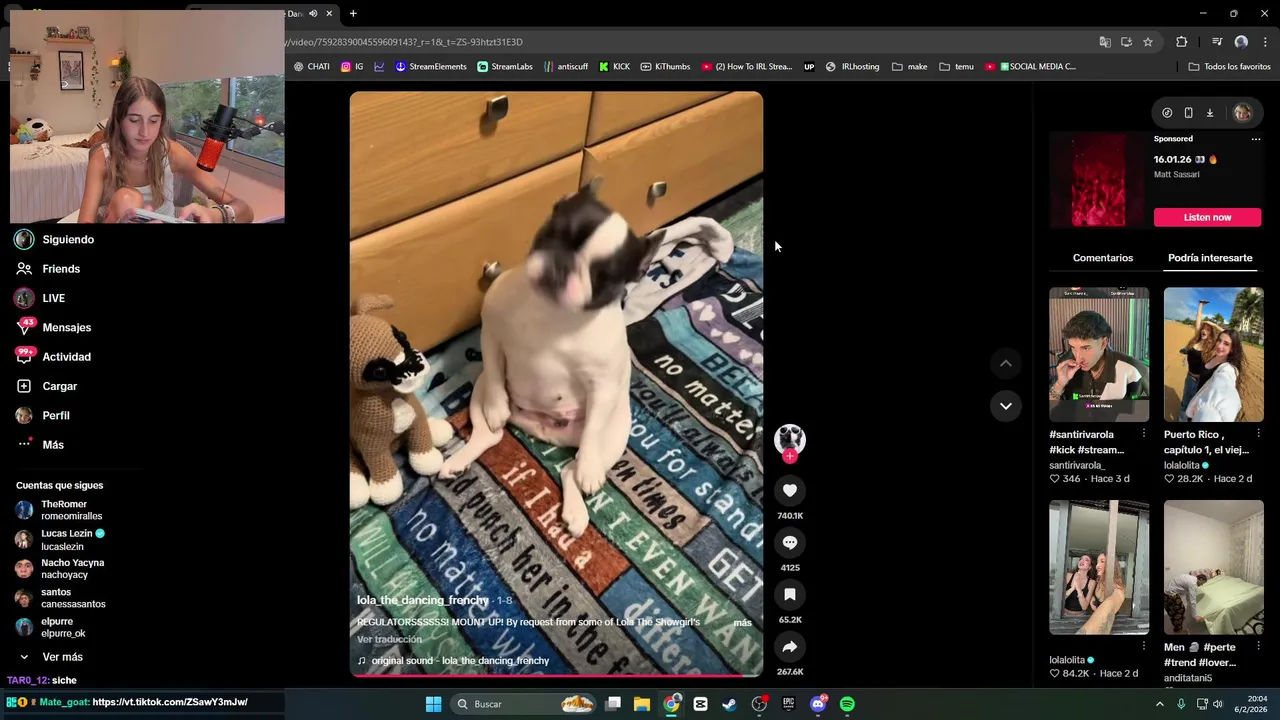This screenshot has height=720, width=1280.
Task: Open options for Men #perte video card
Action: pyautogui.click(x=1258, y=647)
